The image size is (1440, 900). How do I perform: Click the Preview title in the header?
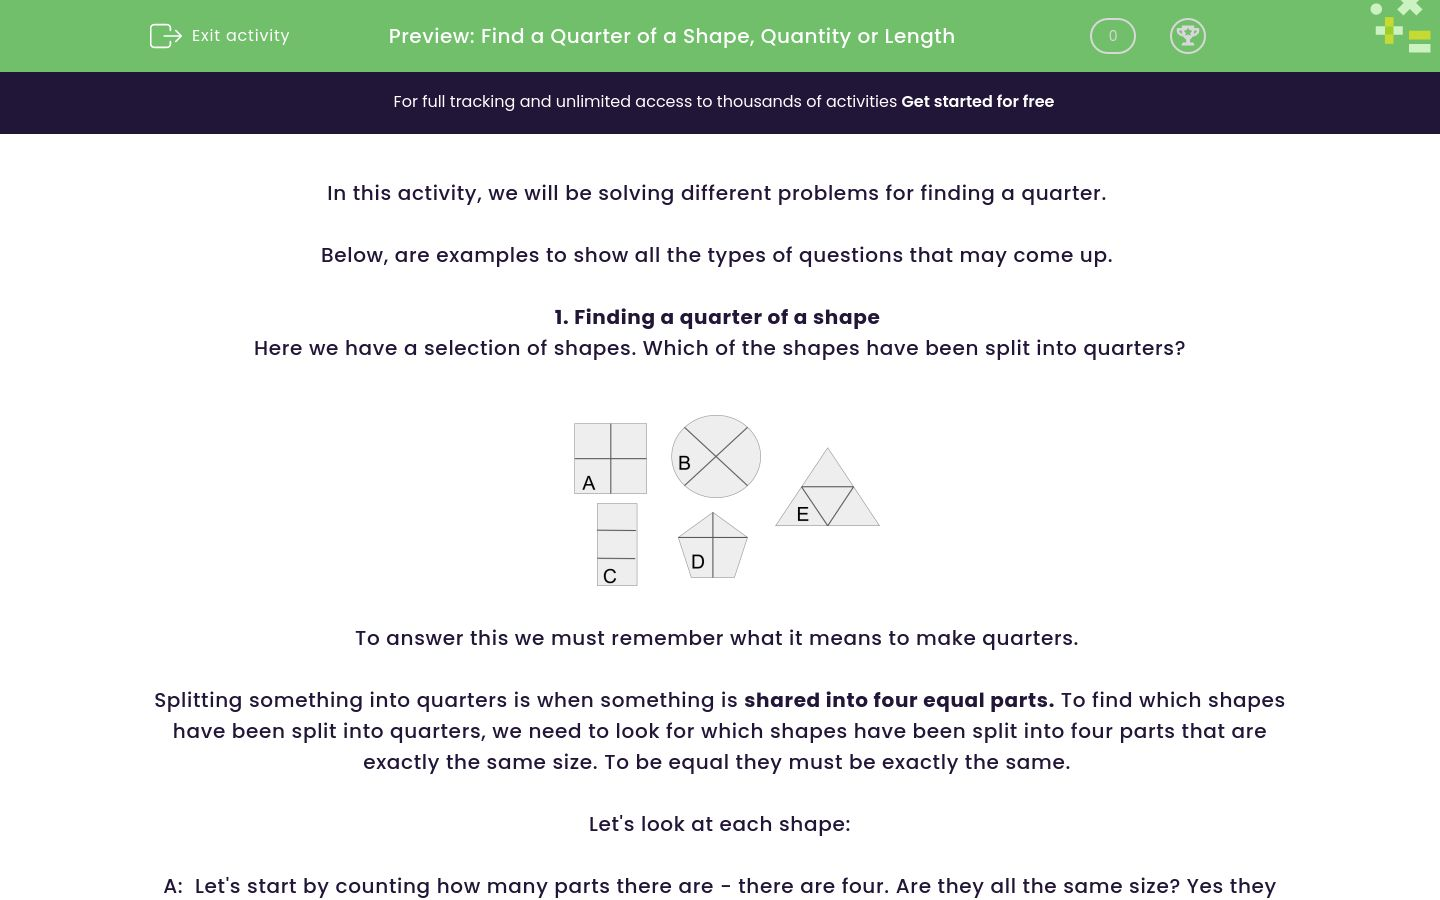[x=672, y=36]
